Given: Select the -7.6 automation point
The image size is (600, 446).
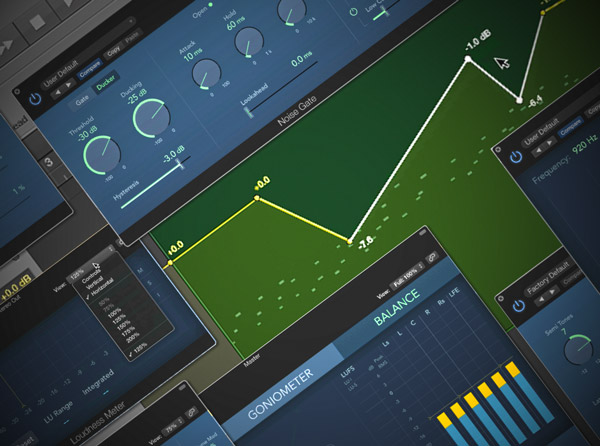Looking at the screenshot, I should (x=349, y=241).
